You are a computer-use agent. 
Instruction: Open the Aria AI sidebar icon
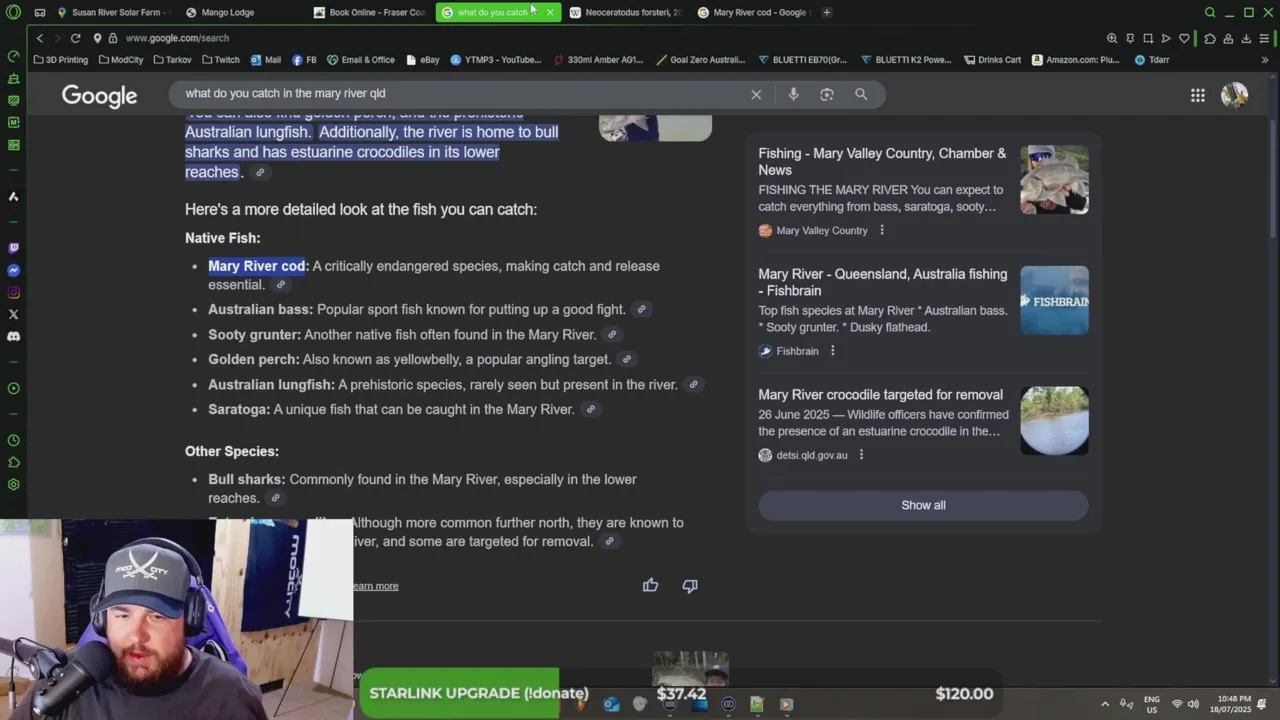[x=13, y=196]
